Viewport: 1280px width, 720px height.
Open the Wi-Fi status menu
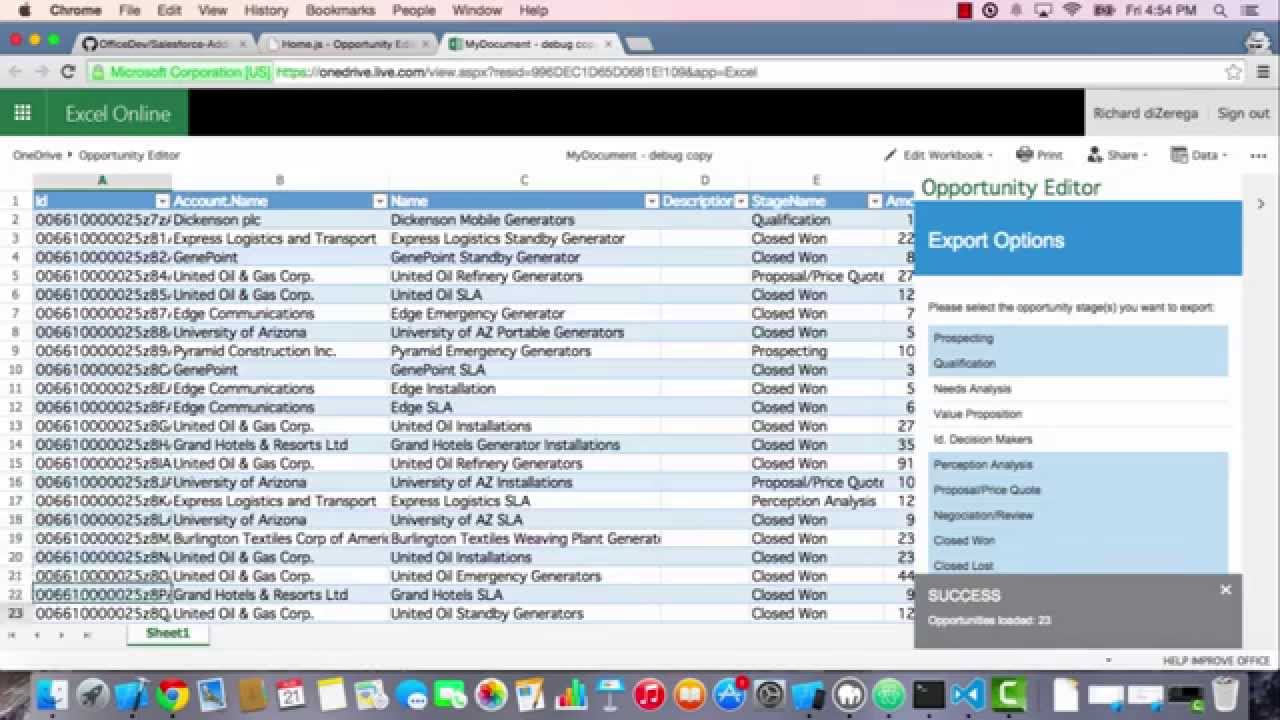point(1072,10)
